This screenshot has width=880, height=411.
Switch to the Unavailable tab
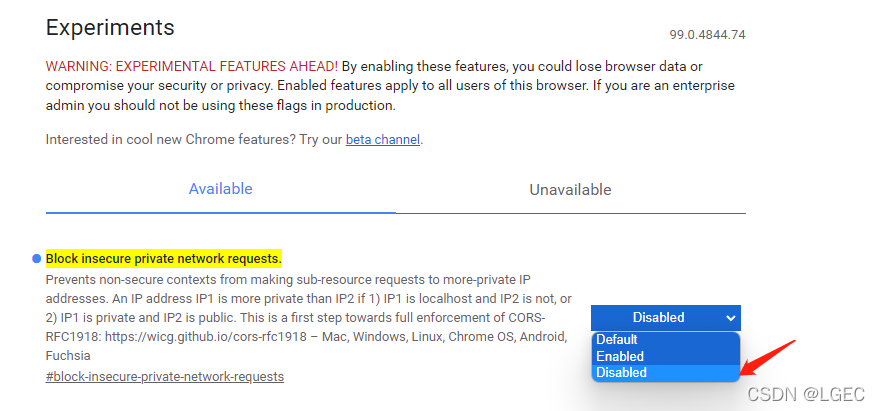point(570,190)
